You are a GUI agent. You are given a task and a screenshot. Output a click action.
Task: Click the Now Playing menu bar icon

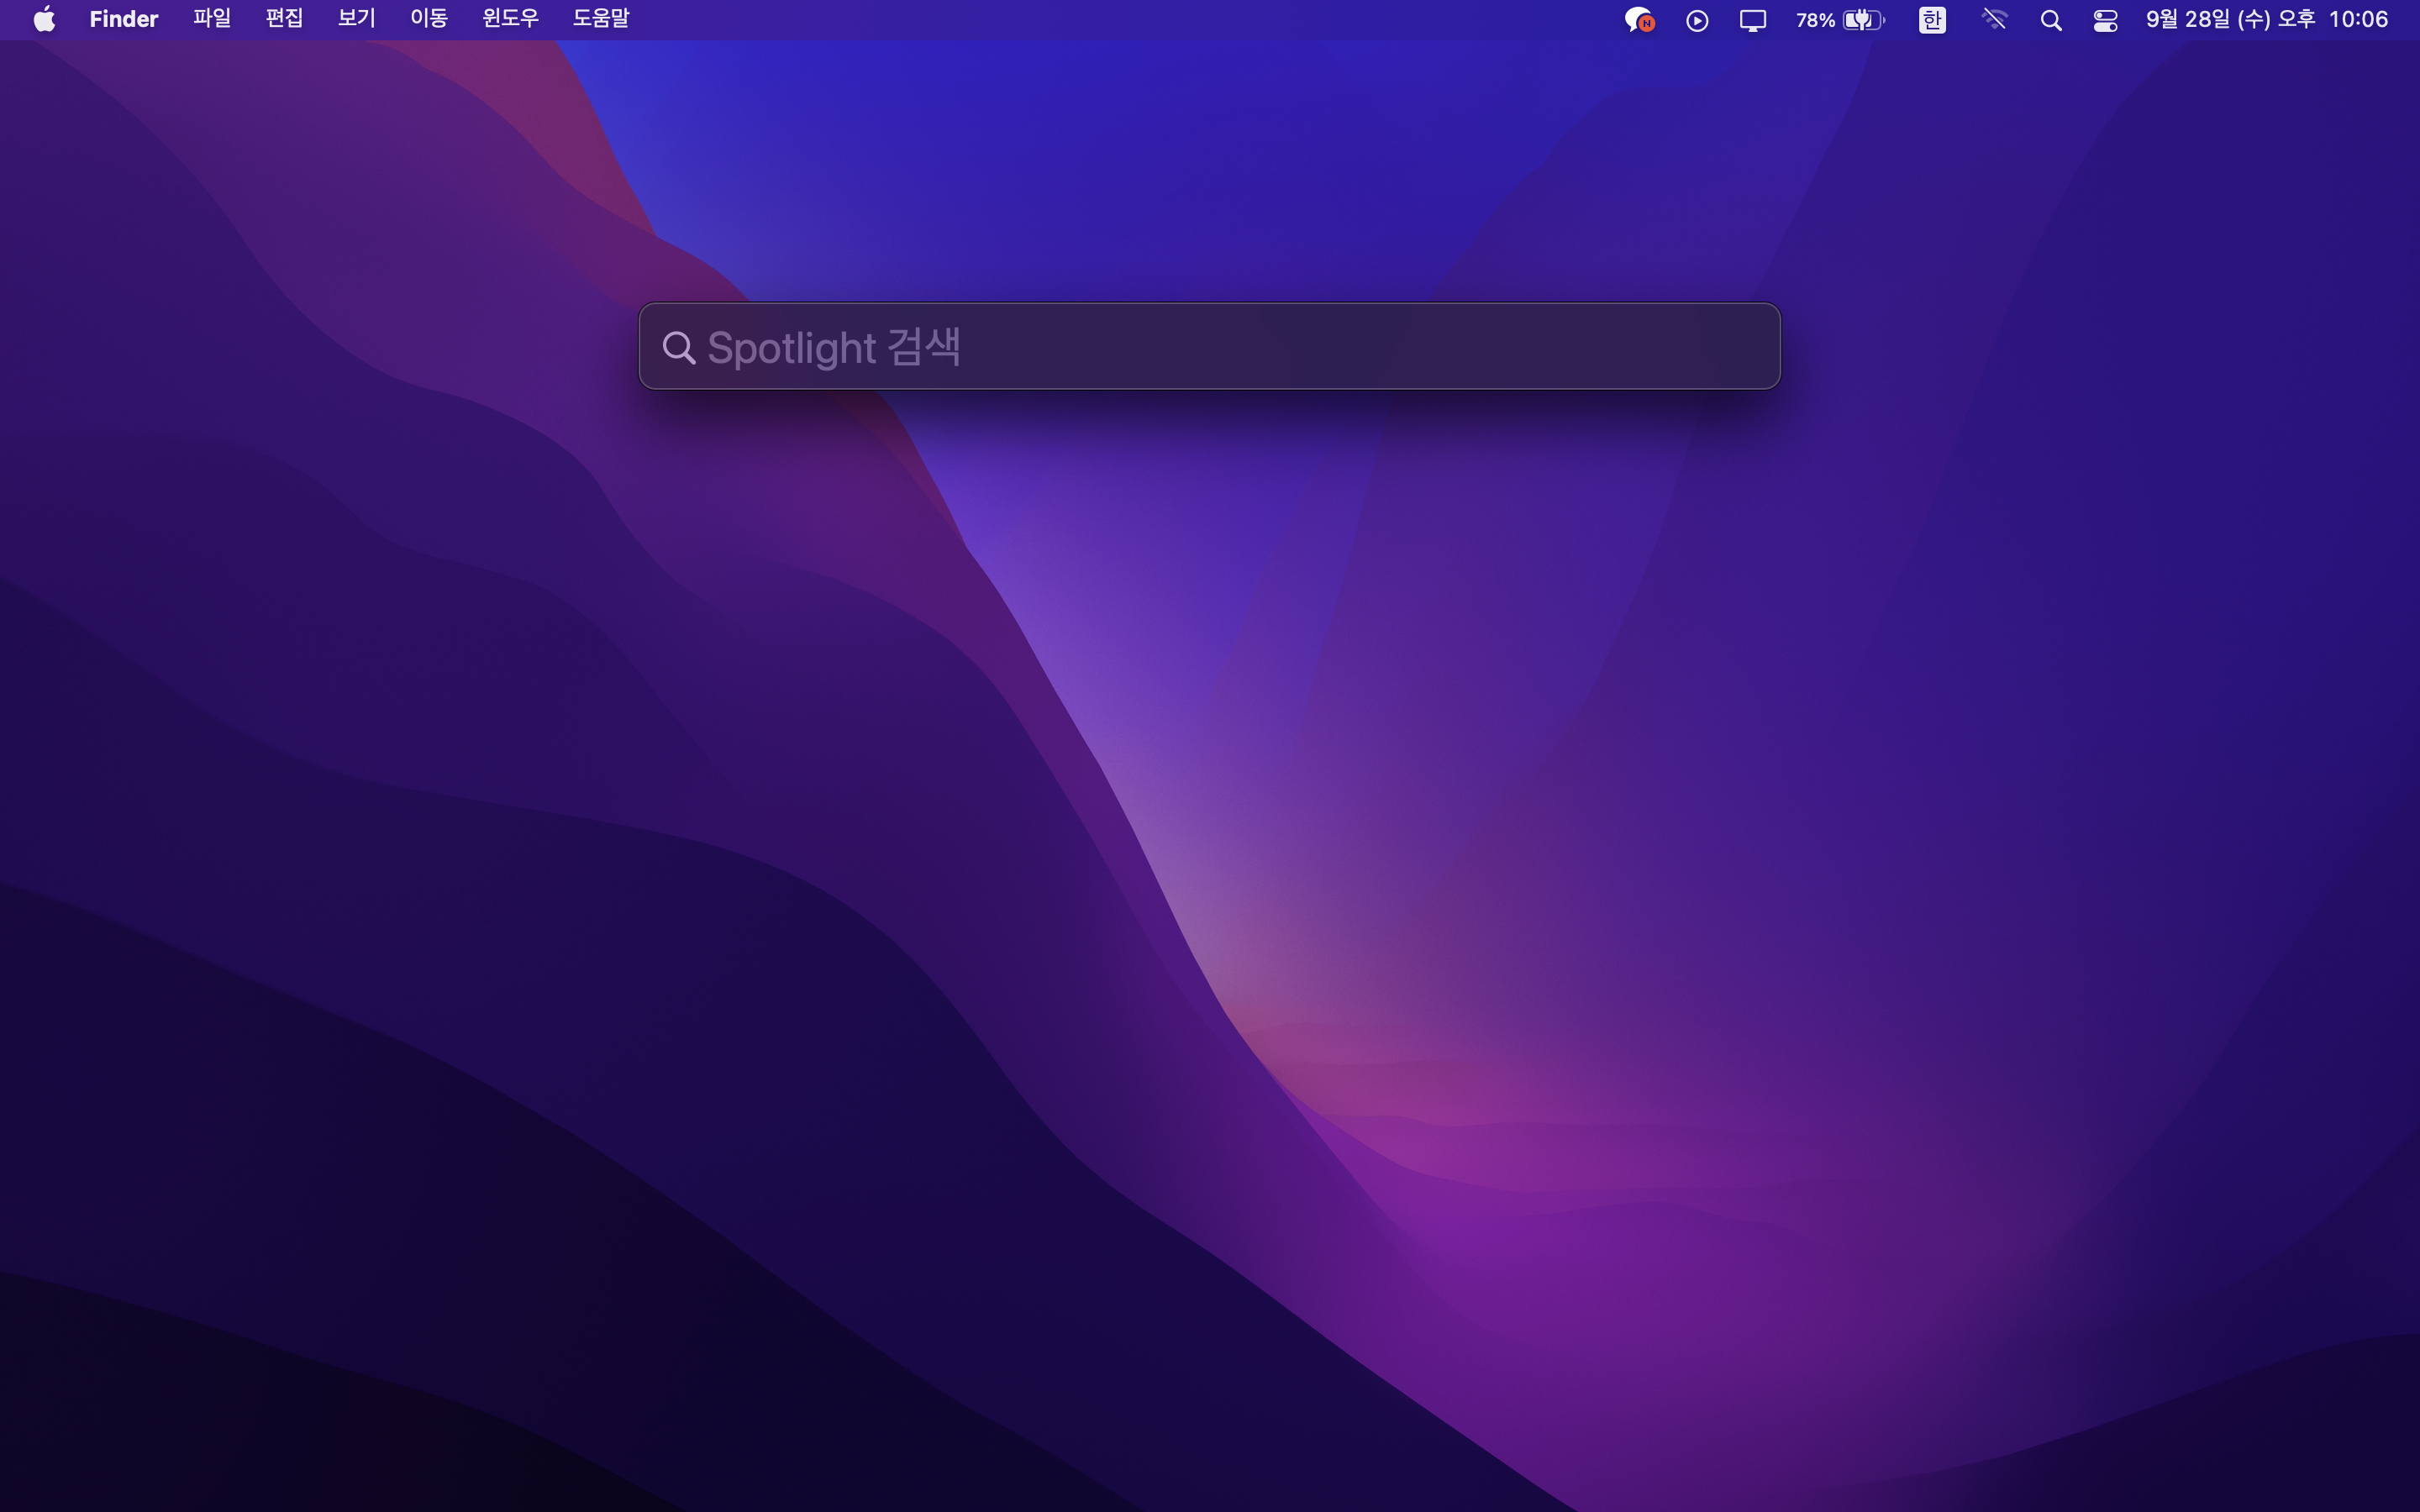[x=1697, y=20]
